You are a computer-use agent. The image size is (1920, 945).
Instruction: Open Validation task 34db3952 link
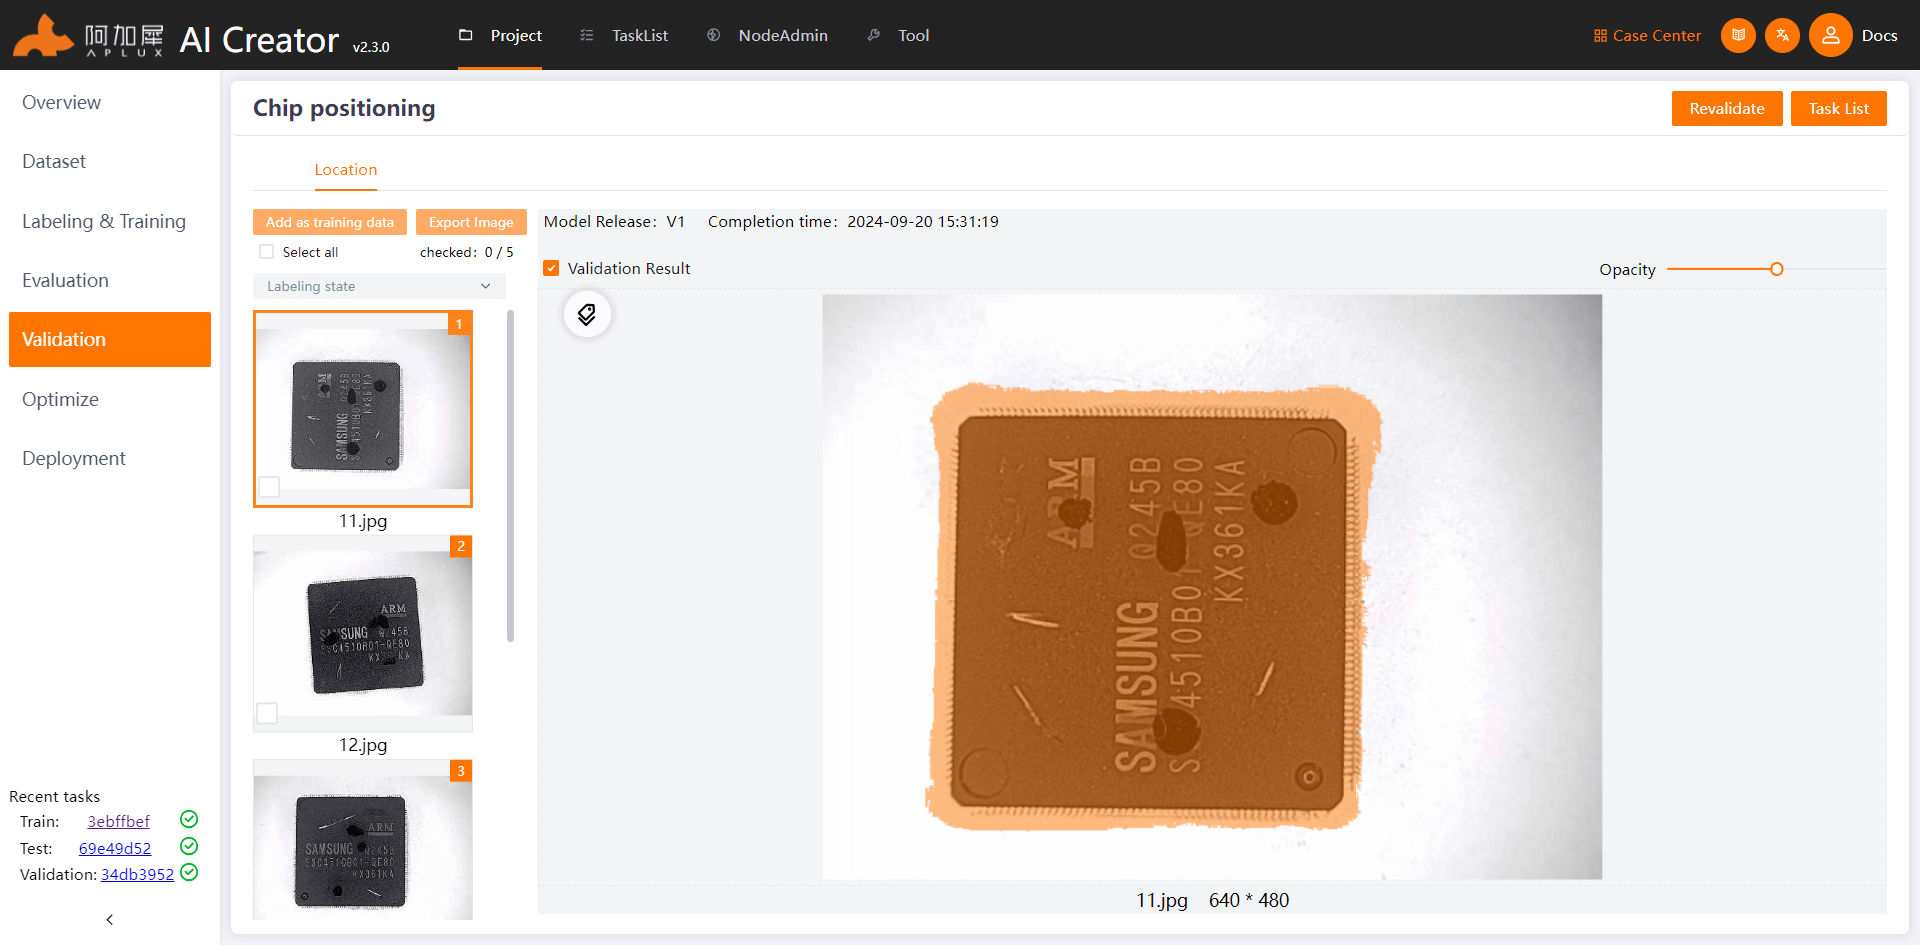pyautogui.click(x=137, y=874)
